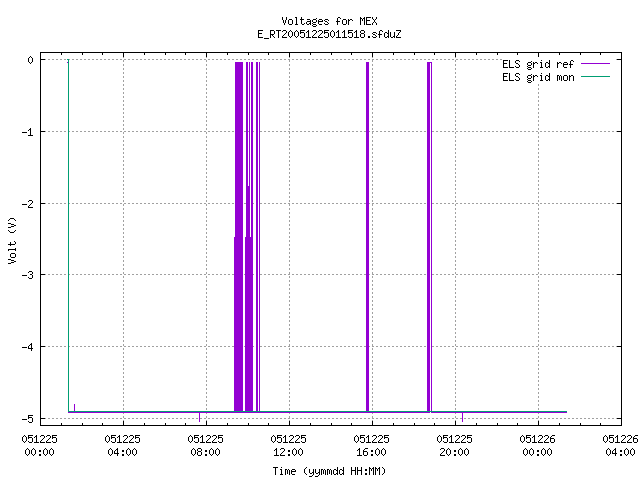Click the 'Time (yymmdd HH:MM)' x-axis label
The height and width of the screenshot is (480, 640).
point(329,471)
